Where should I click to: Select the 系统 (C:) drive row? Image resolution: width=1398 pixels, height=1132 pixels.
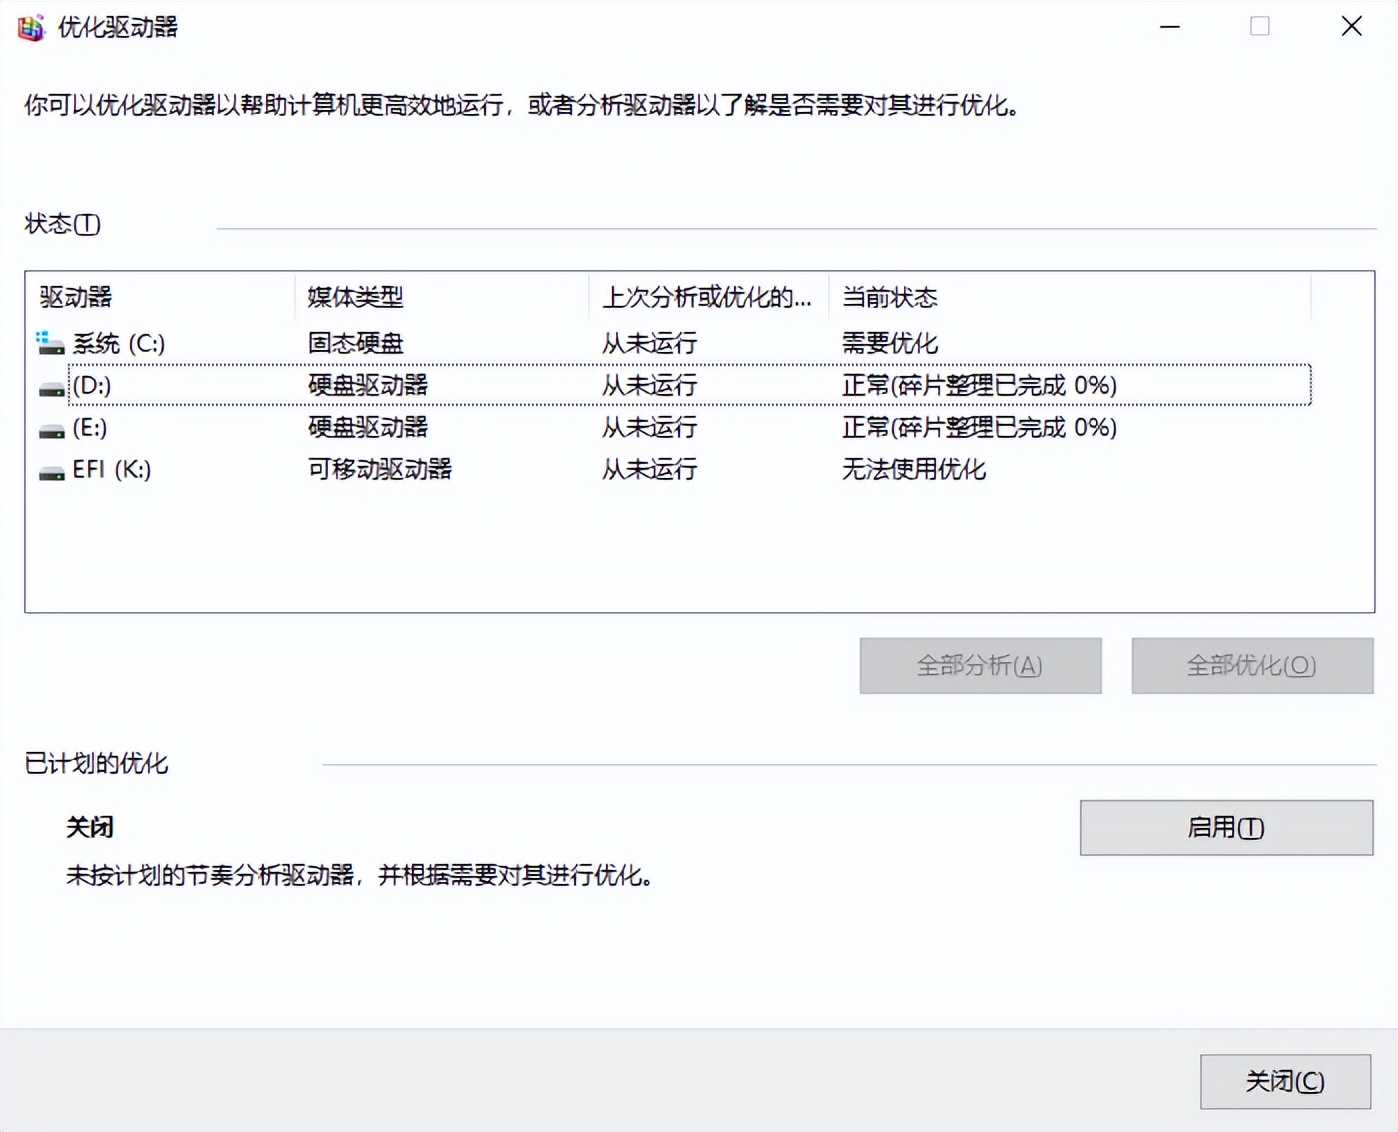click(119, 344)
